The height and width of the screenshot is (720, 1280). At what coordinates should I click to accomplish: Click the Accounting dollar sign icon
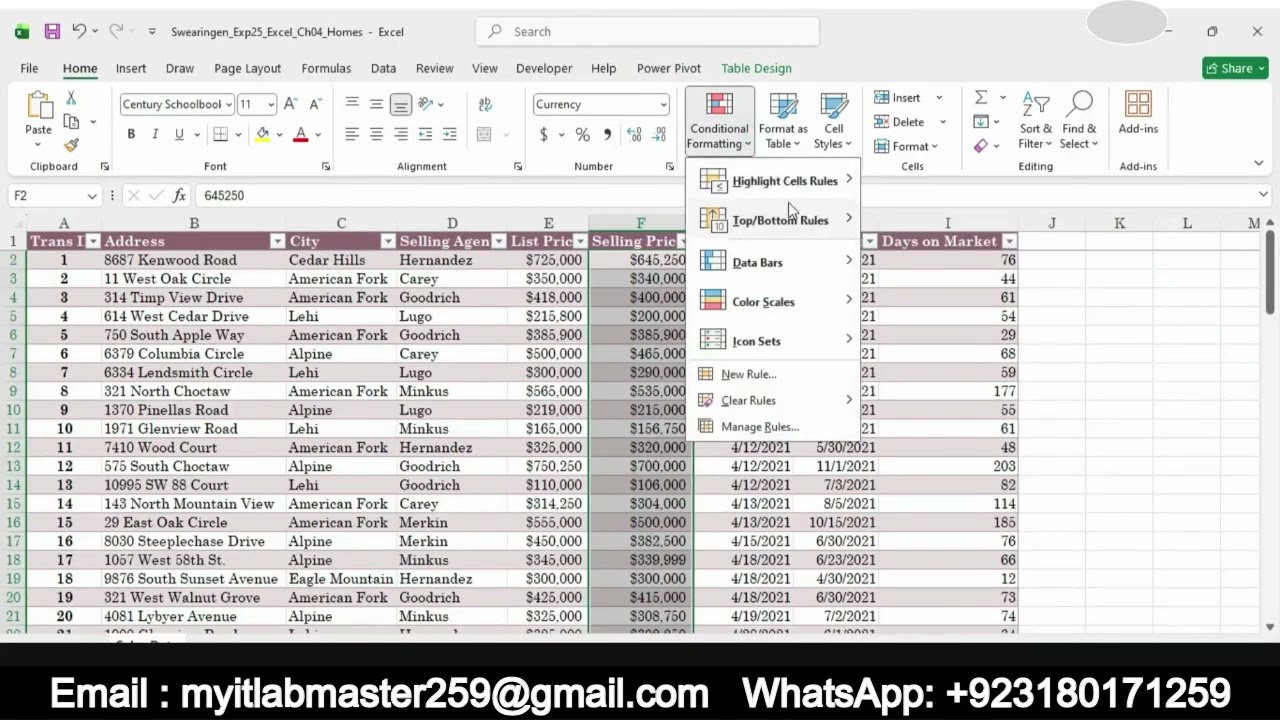click(544, 134)
